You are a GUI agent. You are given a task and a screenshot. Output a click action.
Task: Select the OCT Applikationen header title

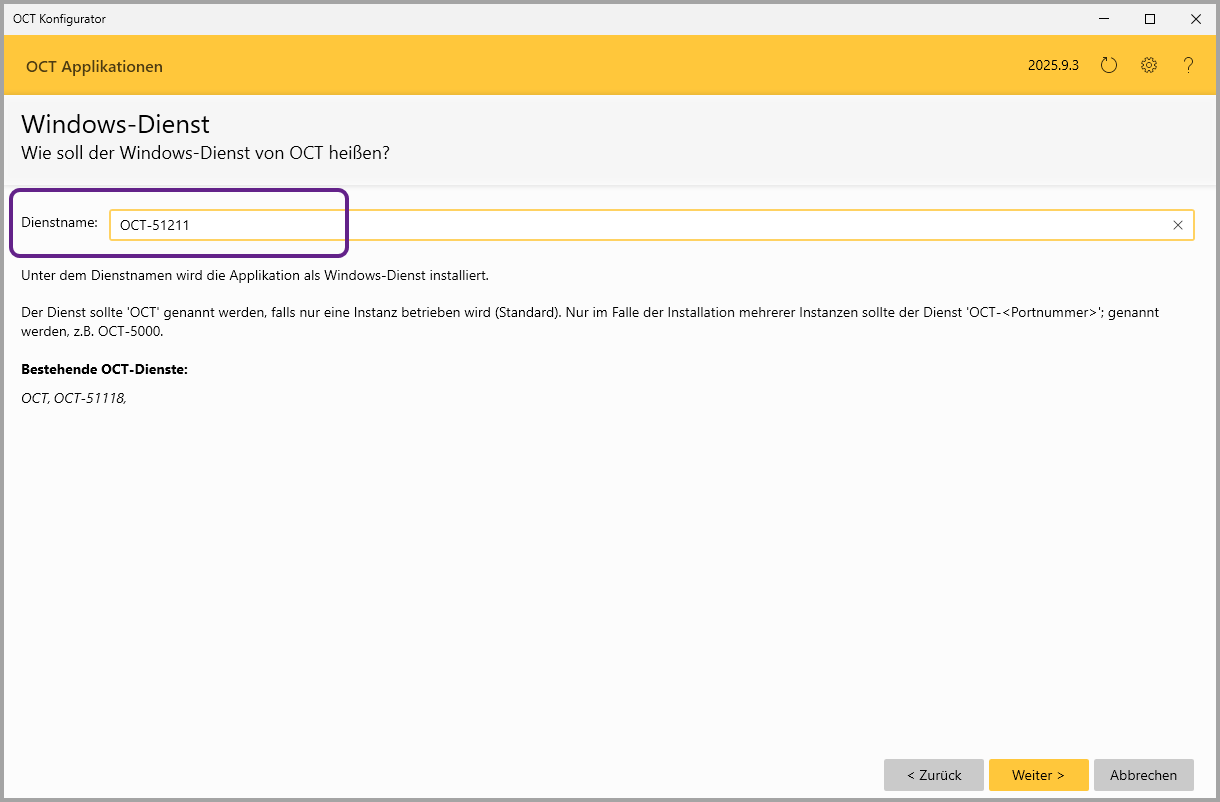point(94,67)
